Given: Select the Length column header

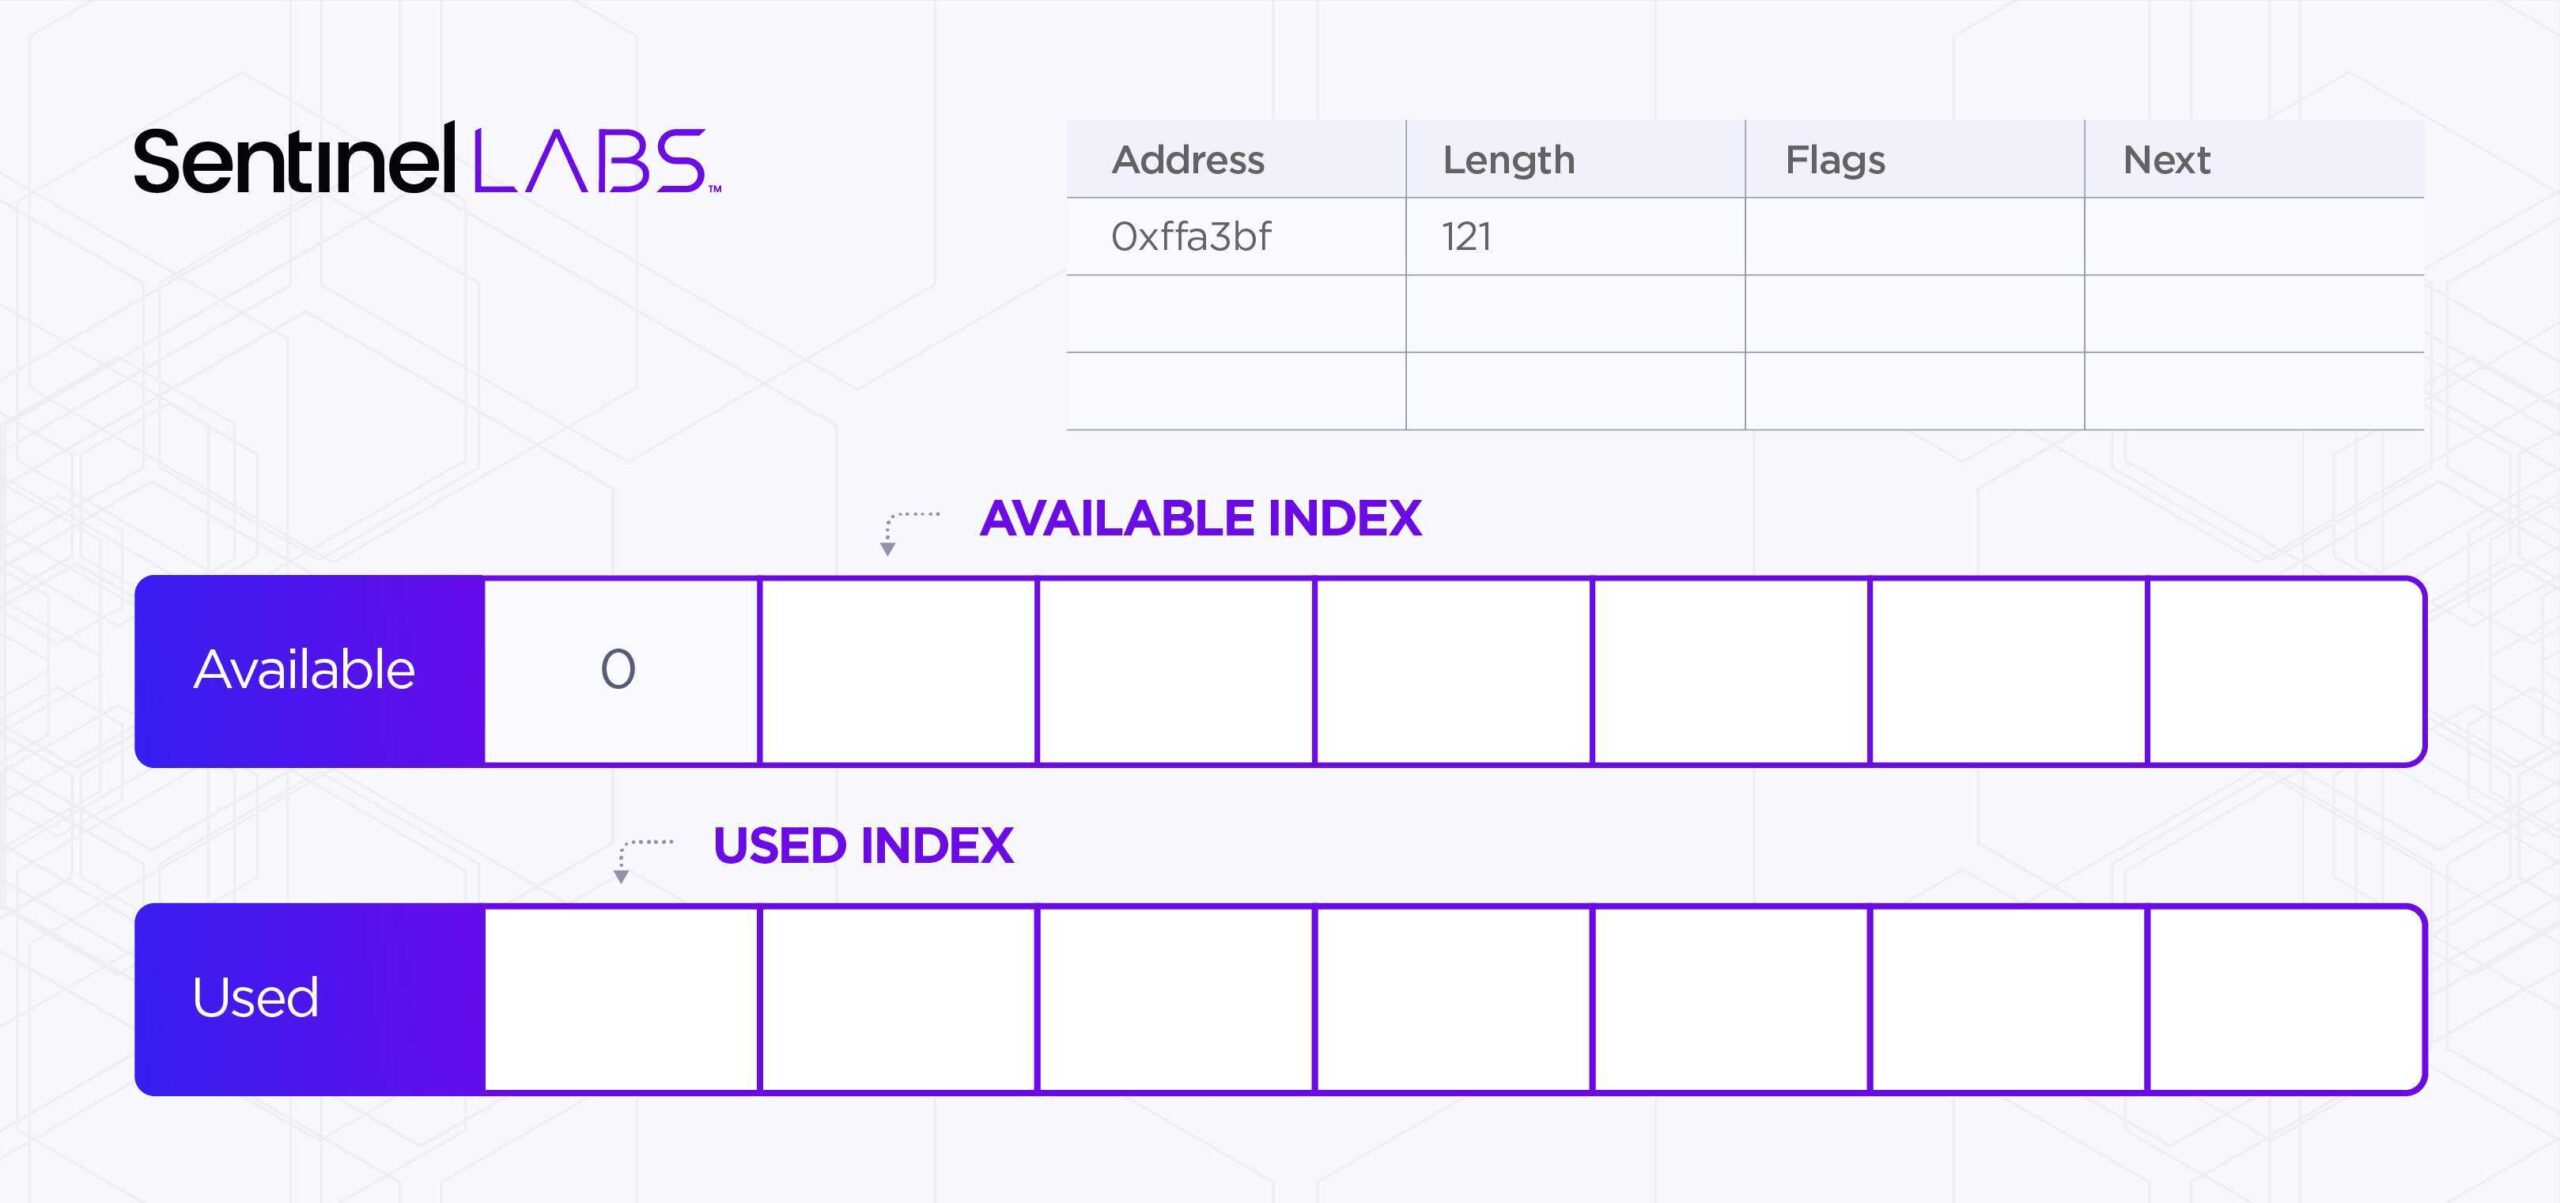Looking at the screenshot, I should 1508,160.
